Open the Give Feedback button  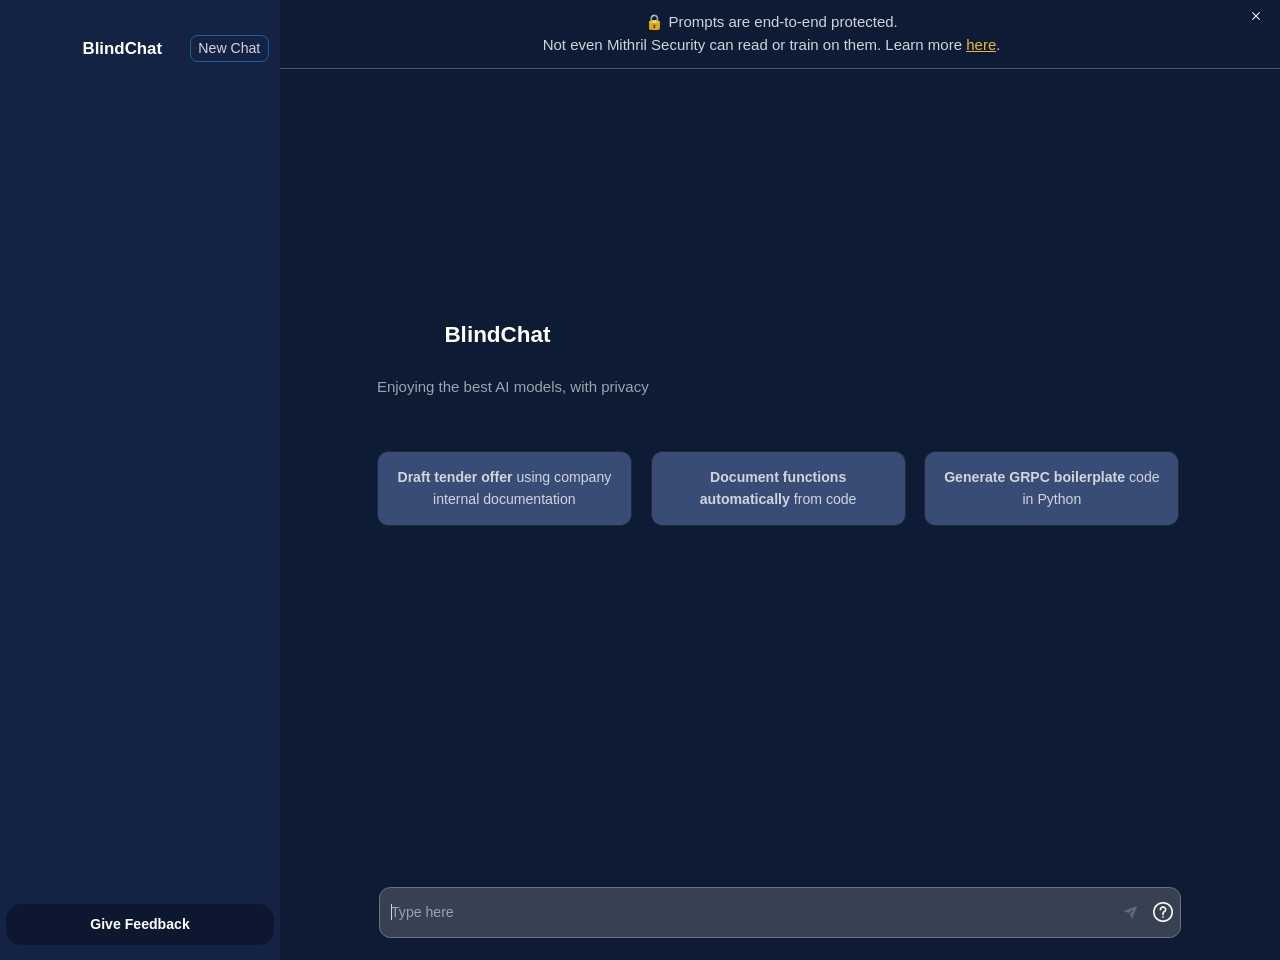(x=140, y=924)
